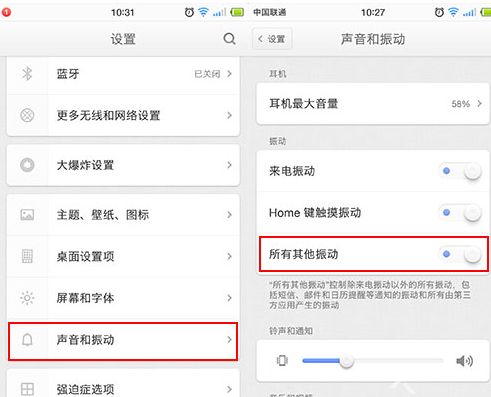Open the 屏幕和字体 entry
The height and width of the screenshot is (397, 491).
point(123,298)
